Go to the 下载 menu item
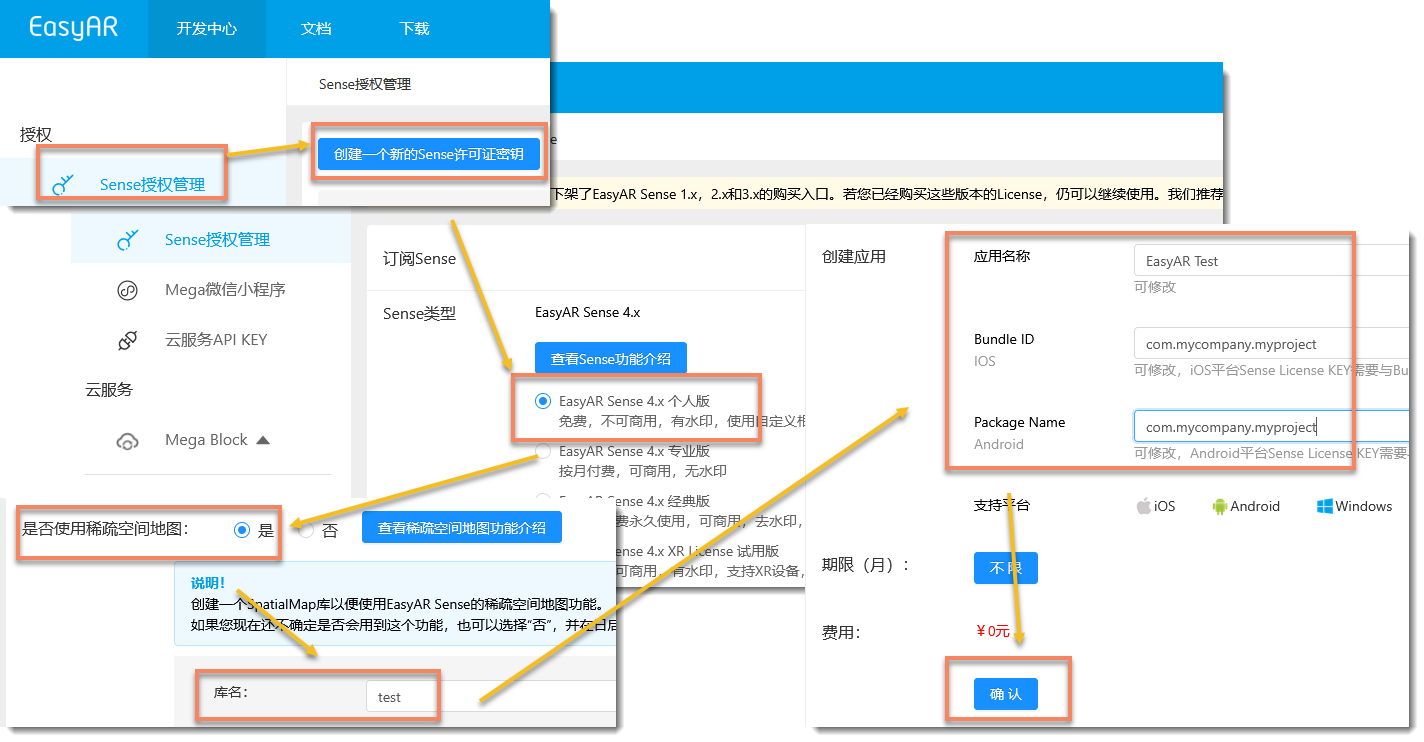 414,29
